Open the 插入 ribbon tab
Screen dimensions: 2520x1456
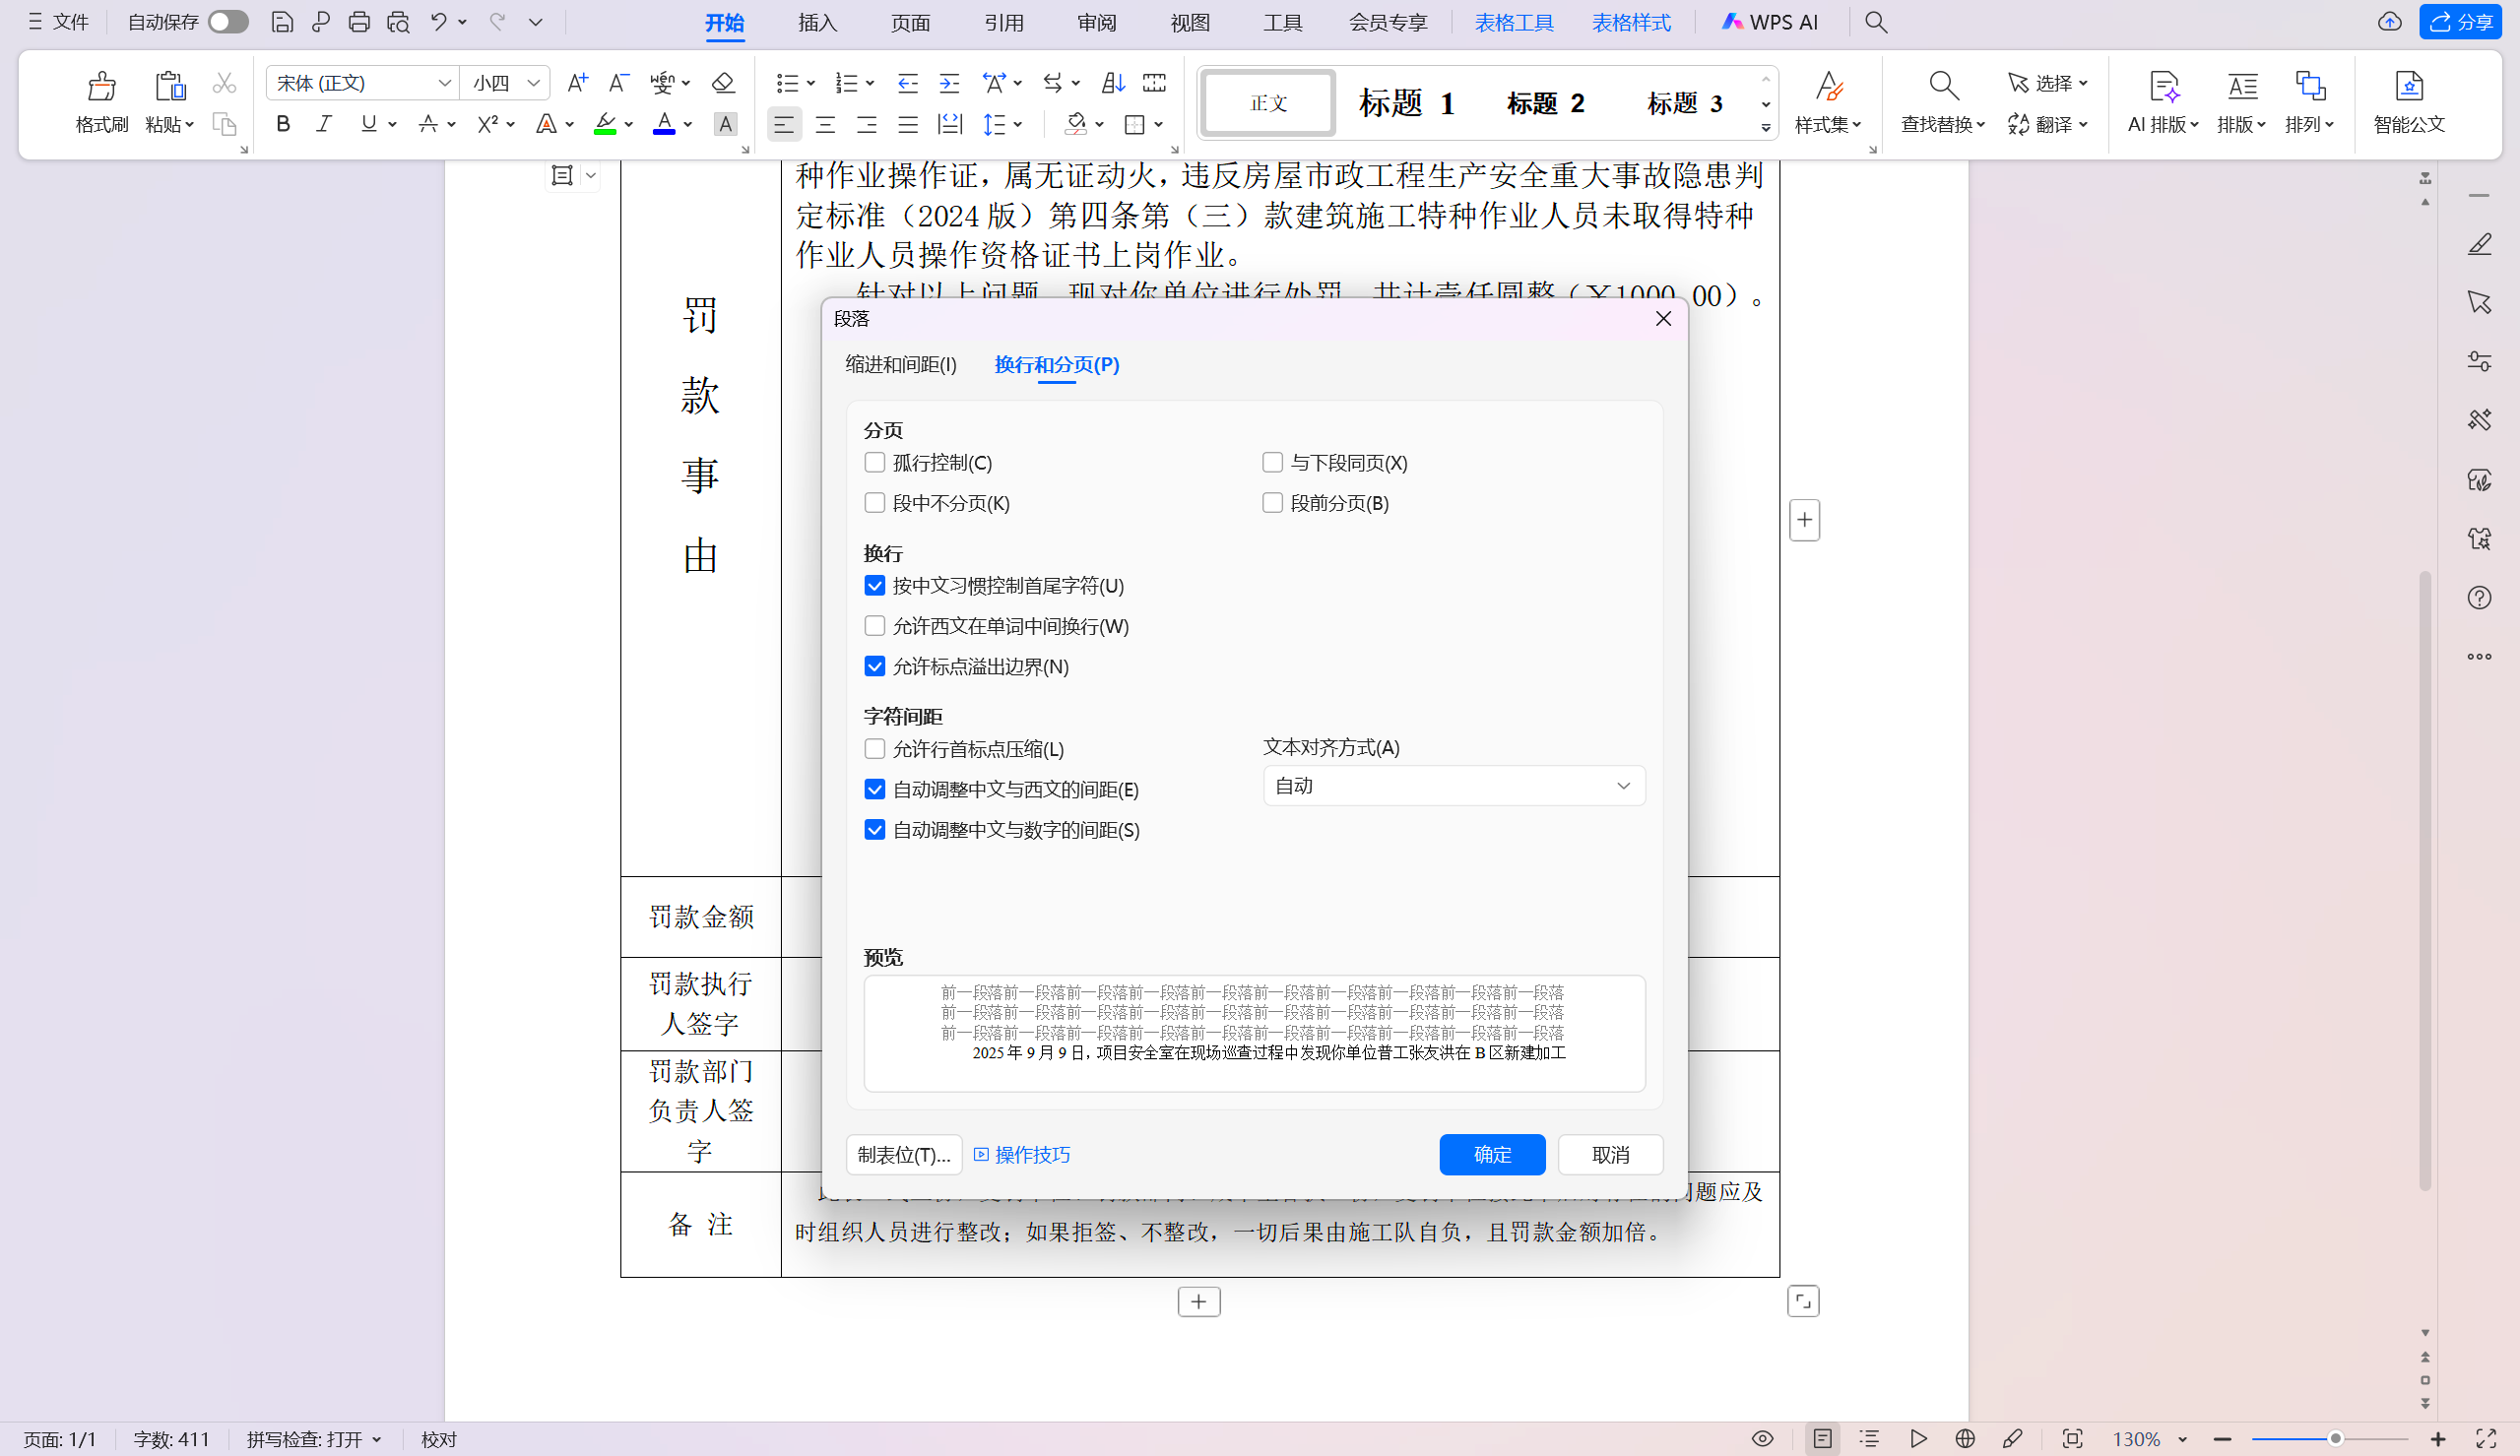click(x=817, y=22)
